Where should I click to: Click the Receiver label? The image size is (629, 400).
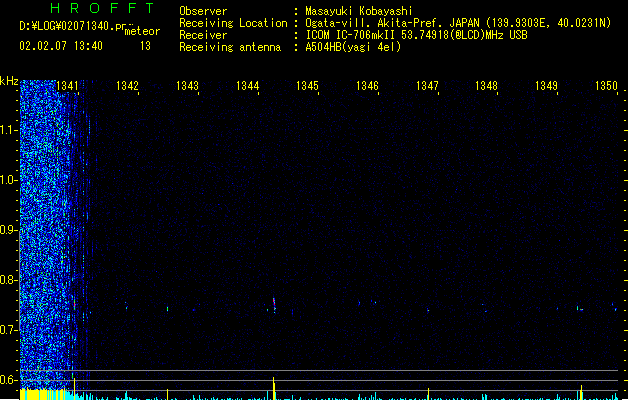[203, 35]
